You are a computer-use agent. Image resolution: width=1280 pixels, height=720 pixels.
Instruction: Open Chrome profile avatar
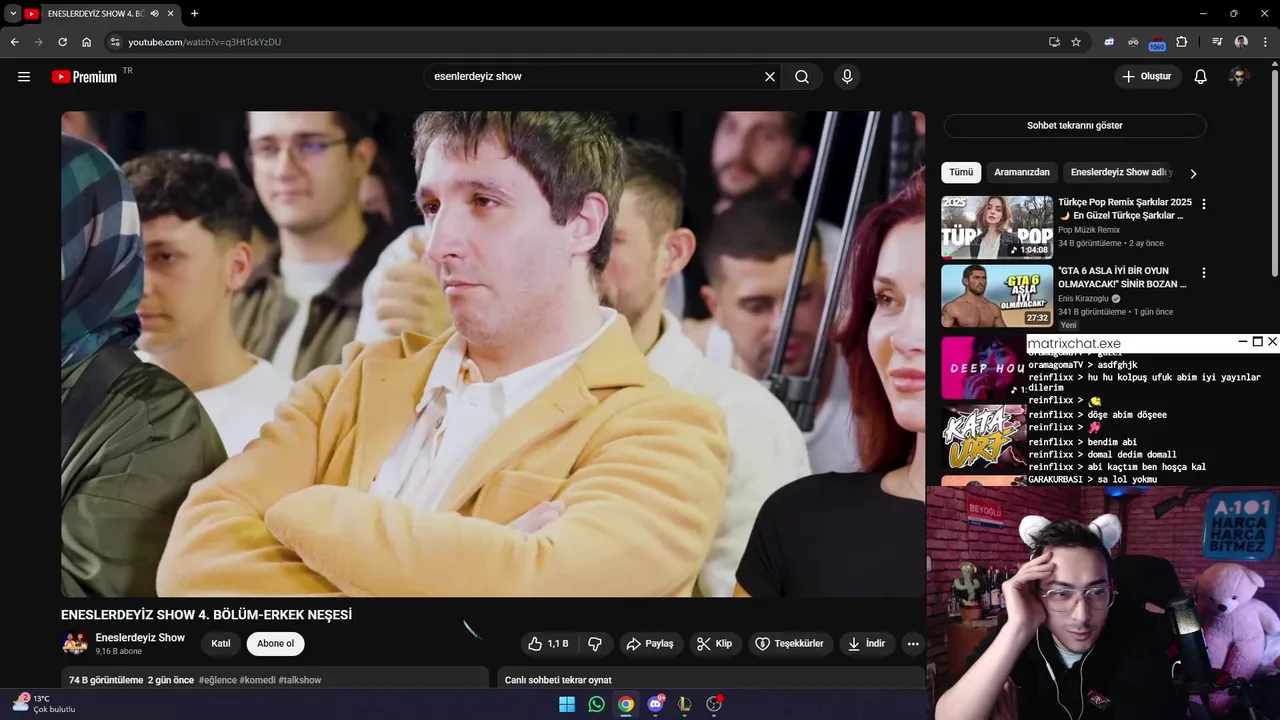point(1241,42)
